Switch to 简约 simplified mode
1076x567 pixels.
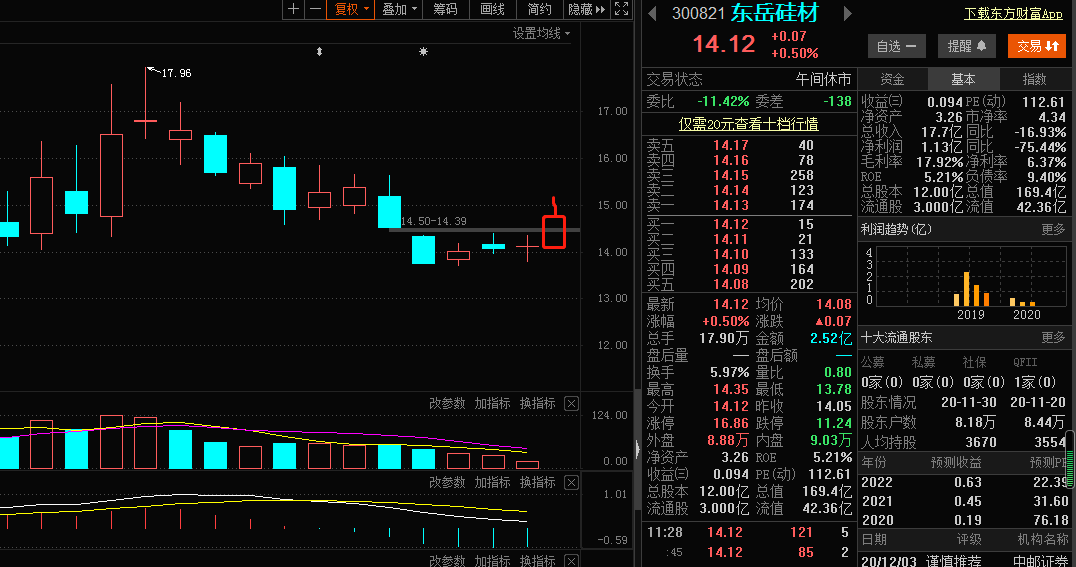539,9
